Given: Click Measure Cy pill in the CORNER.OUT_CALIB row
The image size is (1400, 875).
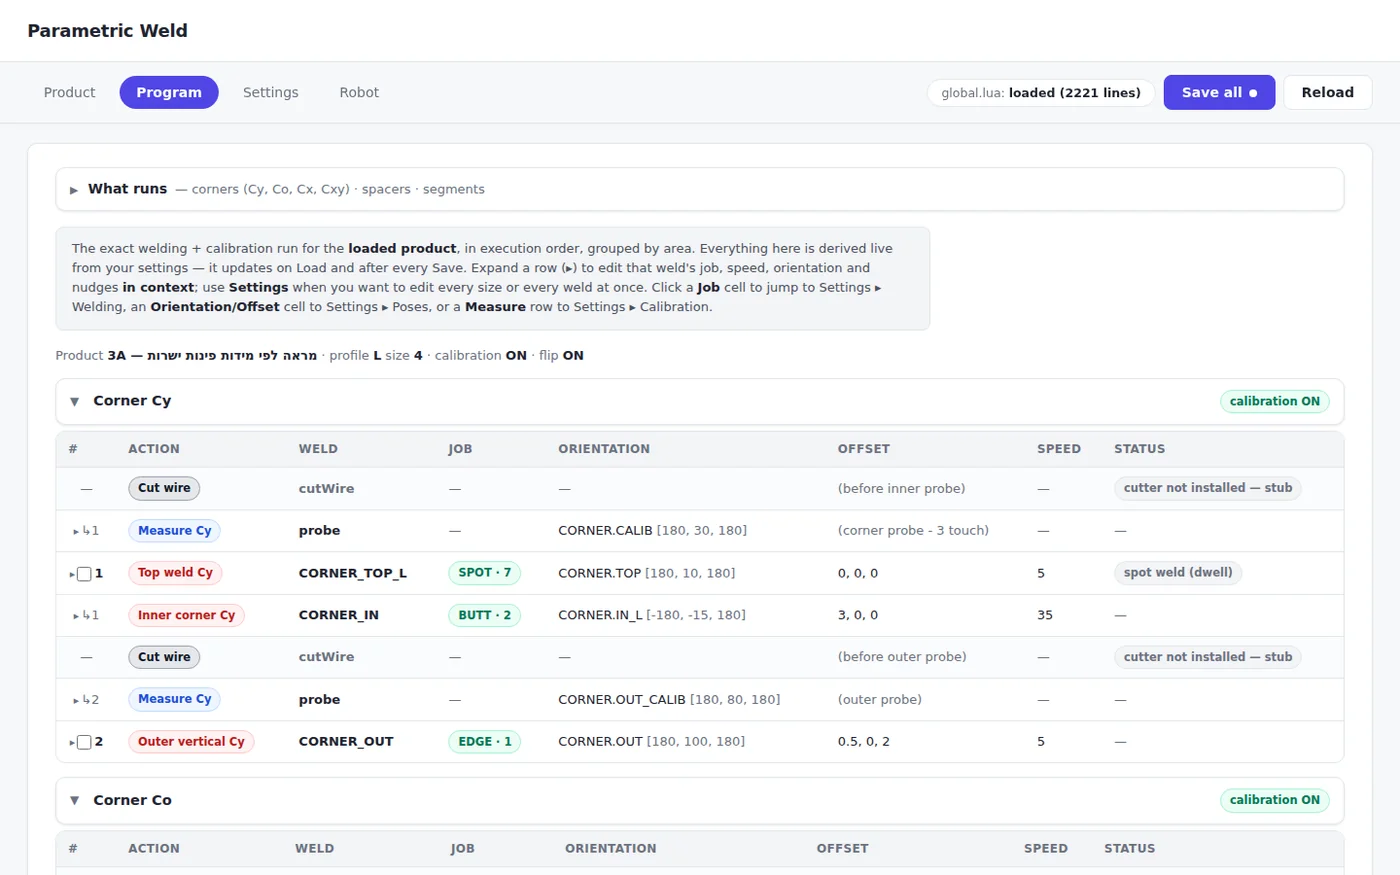Looking at the screenshot, I should coord(174,699).
